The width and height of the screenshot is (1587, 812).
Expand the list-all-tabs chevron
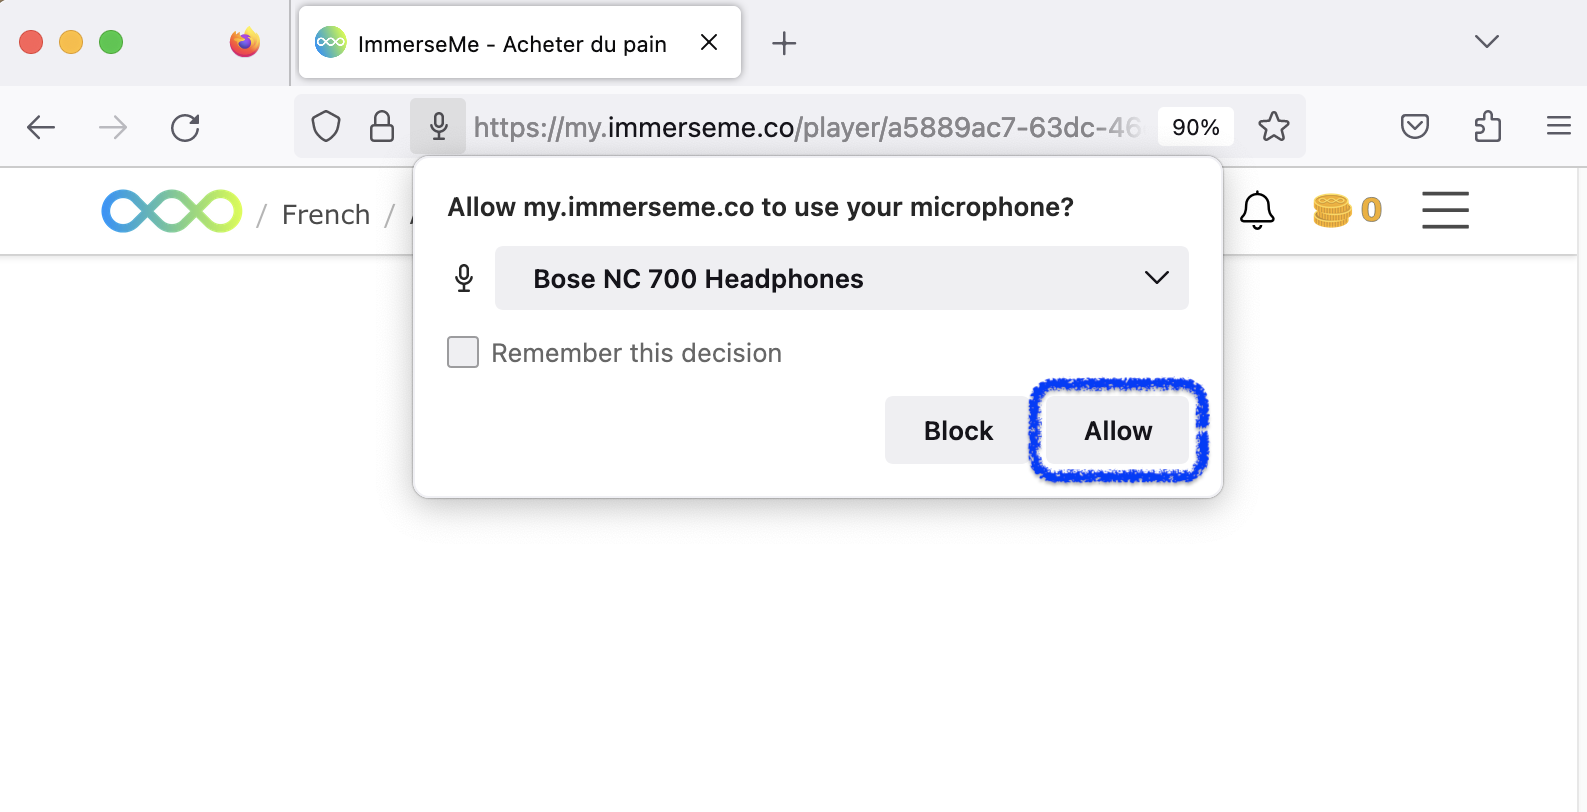tap(1486, 42)
